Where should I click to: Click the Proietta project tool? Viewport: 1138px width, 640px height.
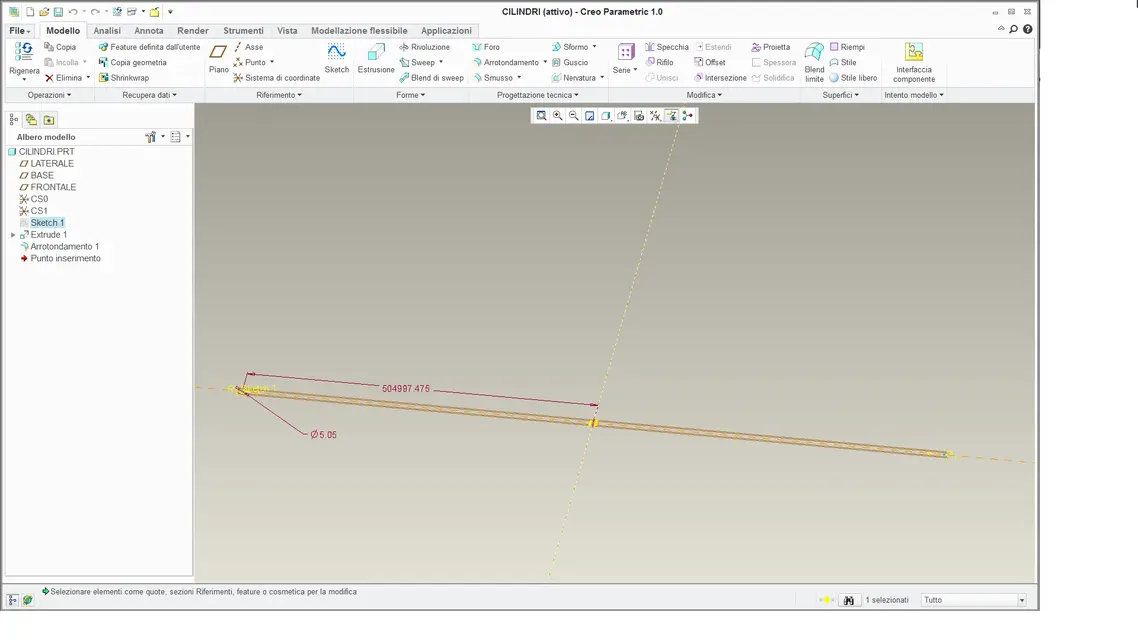tap(770, 47)
